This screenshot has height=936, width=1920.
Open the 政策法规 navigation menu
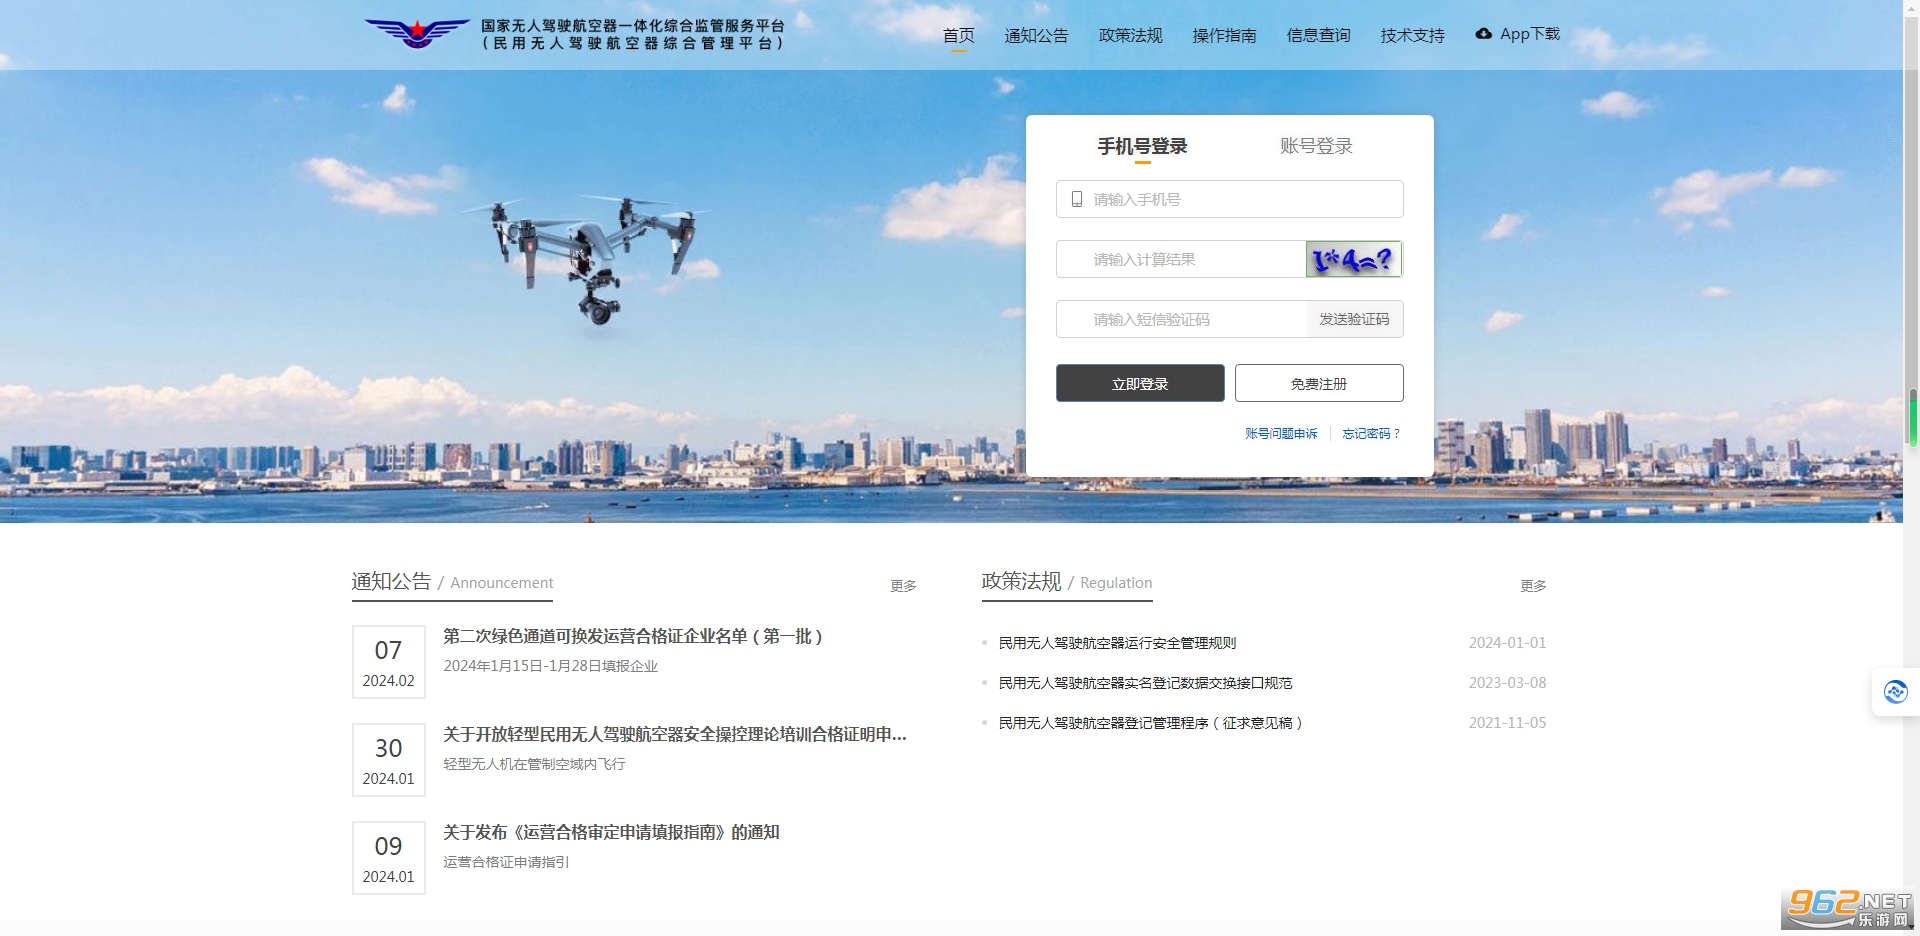pyautogui.click(x=1130, y=36)
